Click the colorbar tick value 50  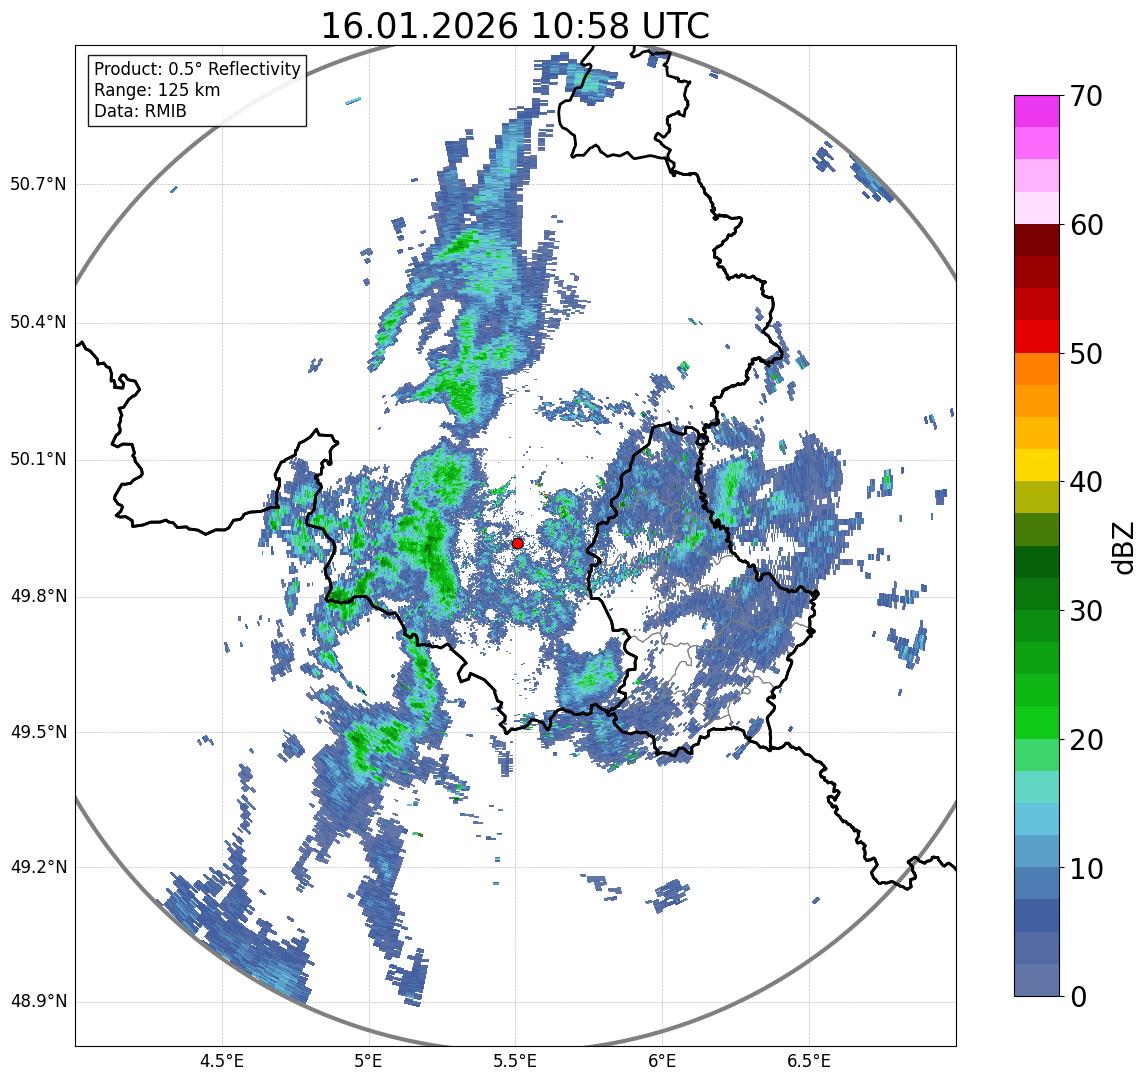coord(1086,354)
